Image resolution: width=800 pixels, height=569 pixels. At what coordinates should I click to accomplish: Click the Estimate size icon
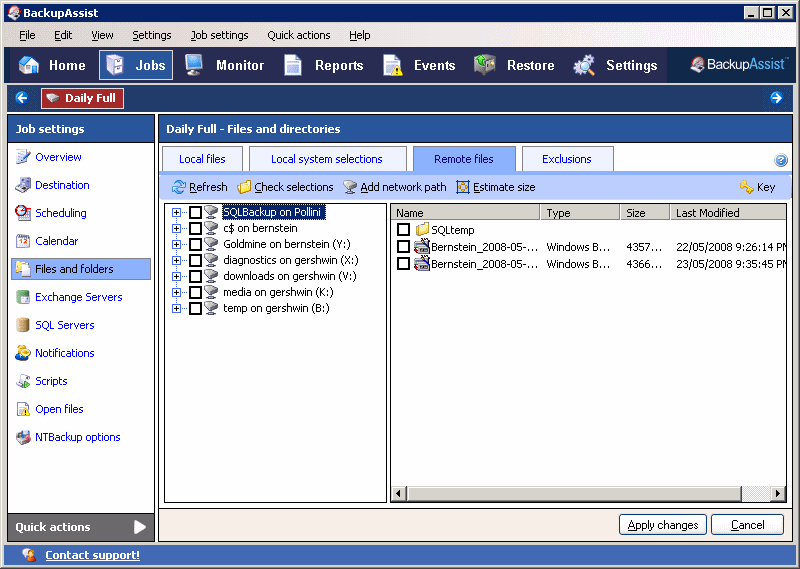463,187
